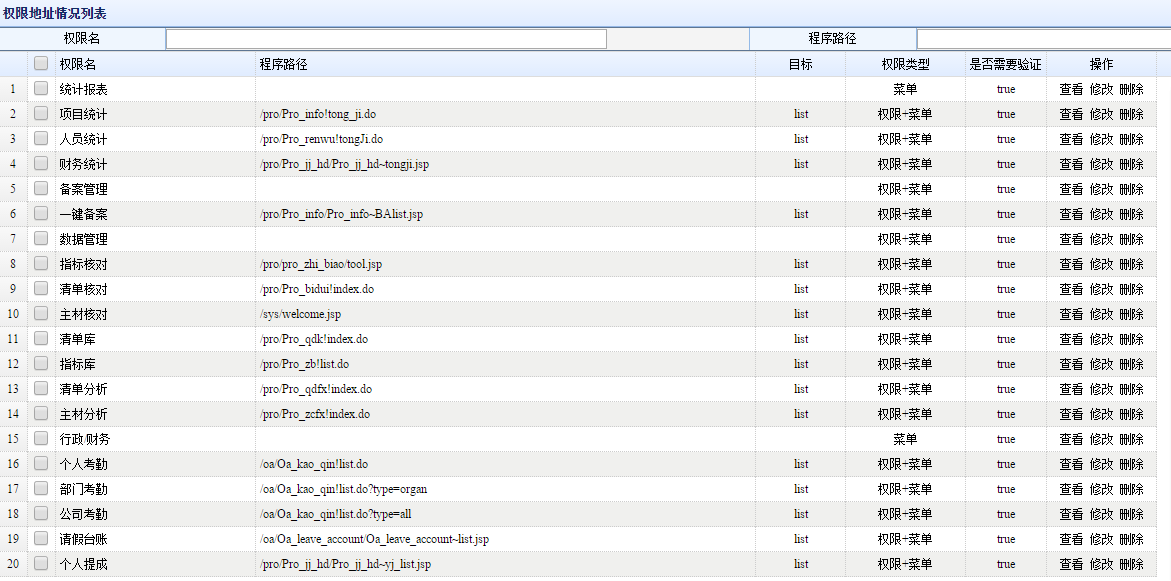
Task: Check the checkbox for 个人考勤 row
Action: click(41, 464)
